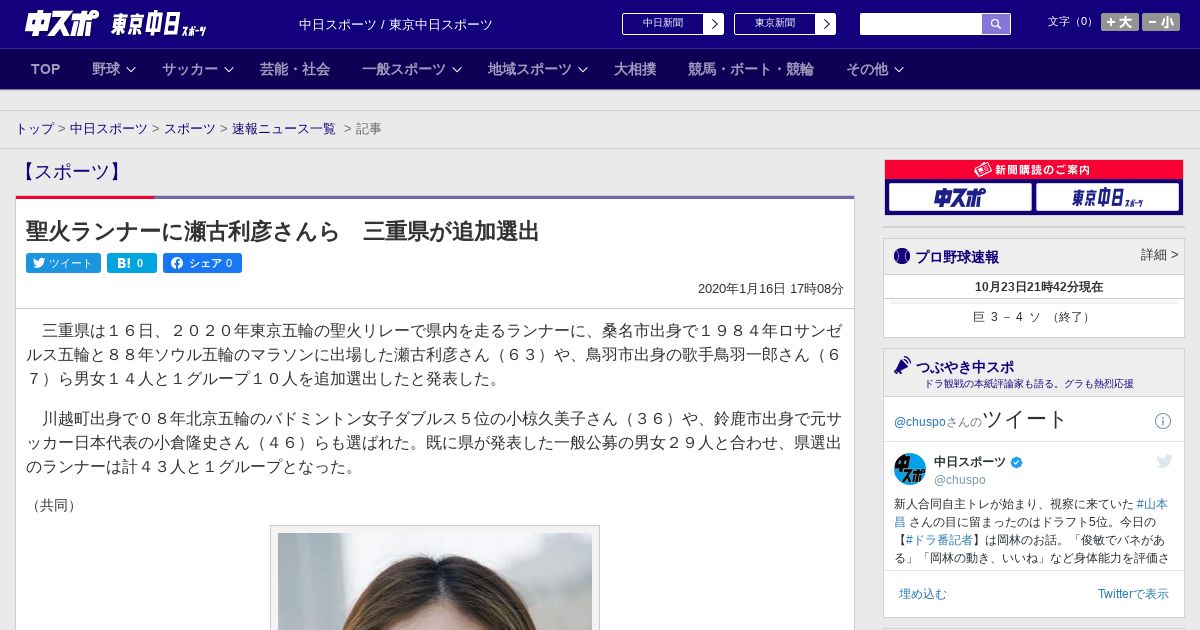Click the 中スポ logo in header
Screen dimensions: 1200x630
(62, 23)
